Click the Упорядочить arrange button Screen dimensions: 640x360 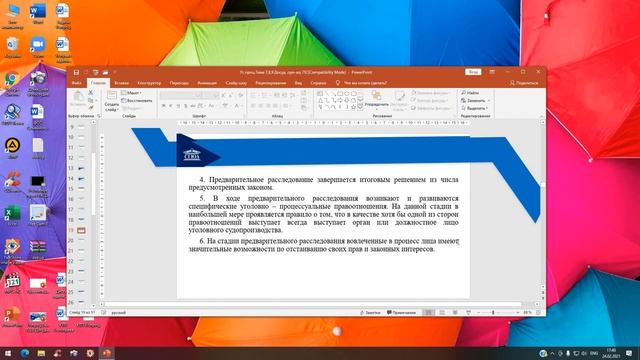(376, 100)
